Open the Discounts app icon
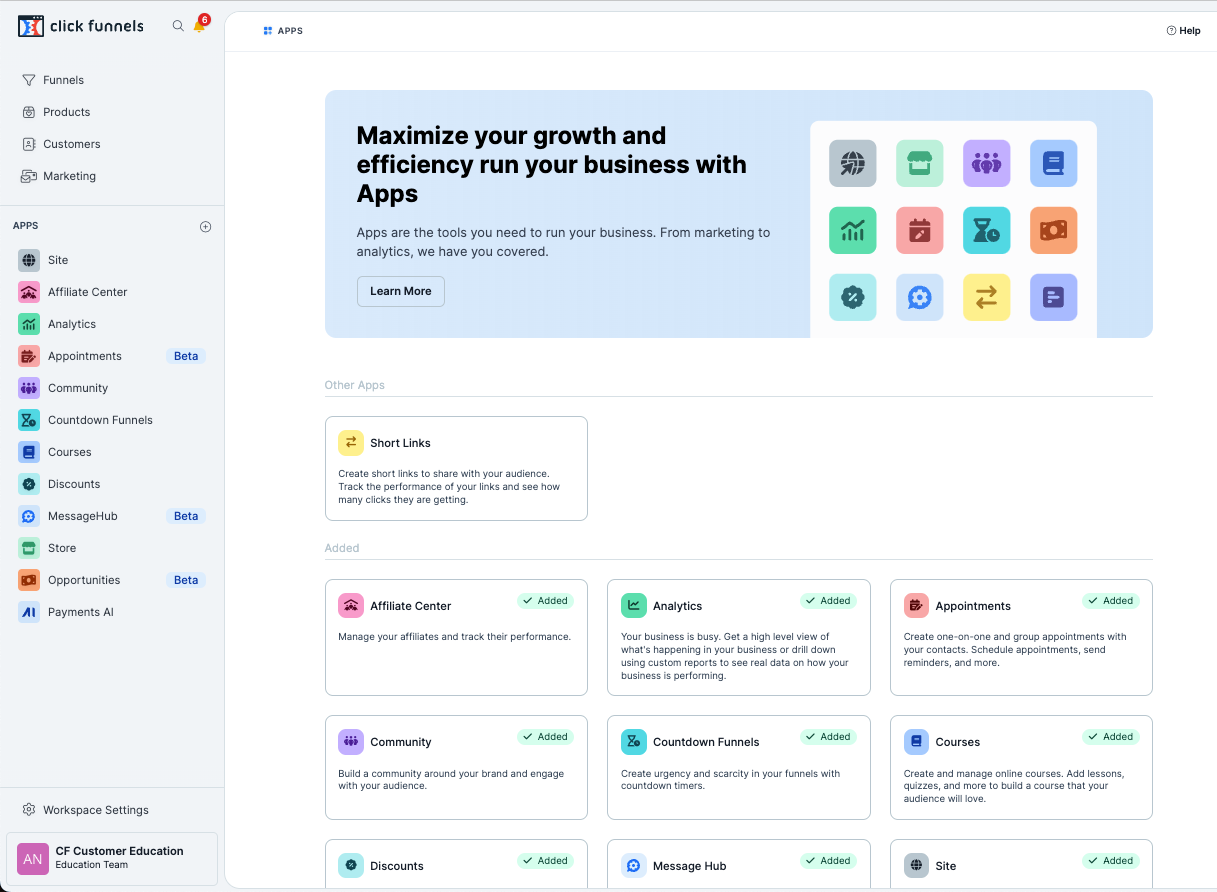The image size is (1217, 892). coord(27,483)
